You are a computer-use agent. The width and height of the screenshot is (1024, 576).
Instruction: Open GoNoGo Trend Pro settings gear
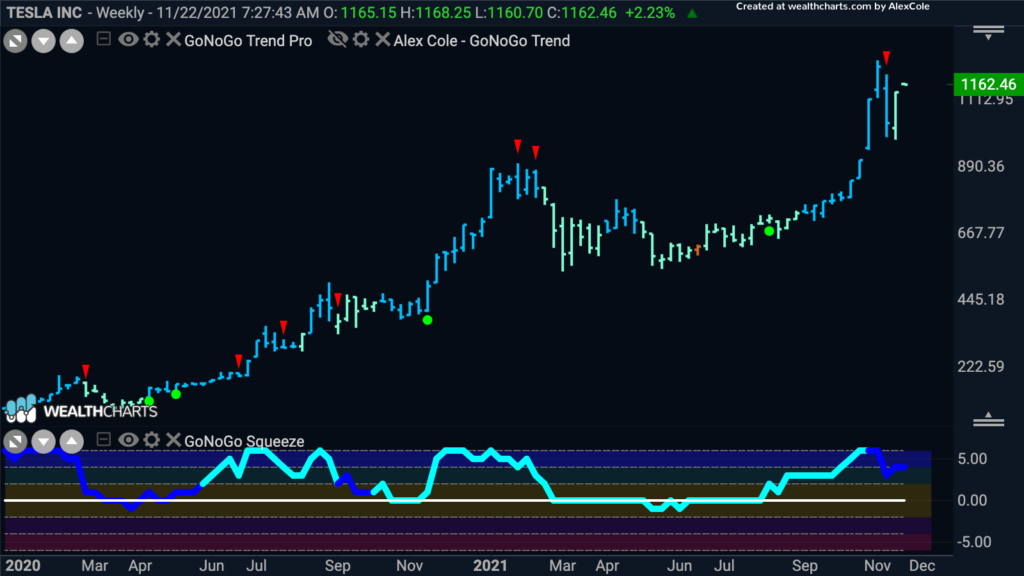point(152,39)
